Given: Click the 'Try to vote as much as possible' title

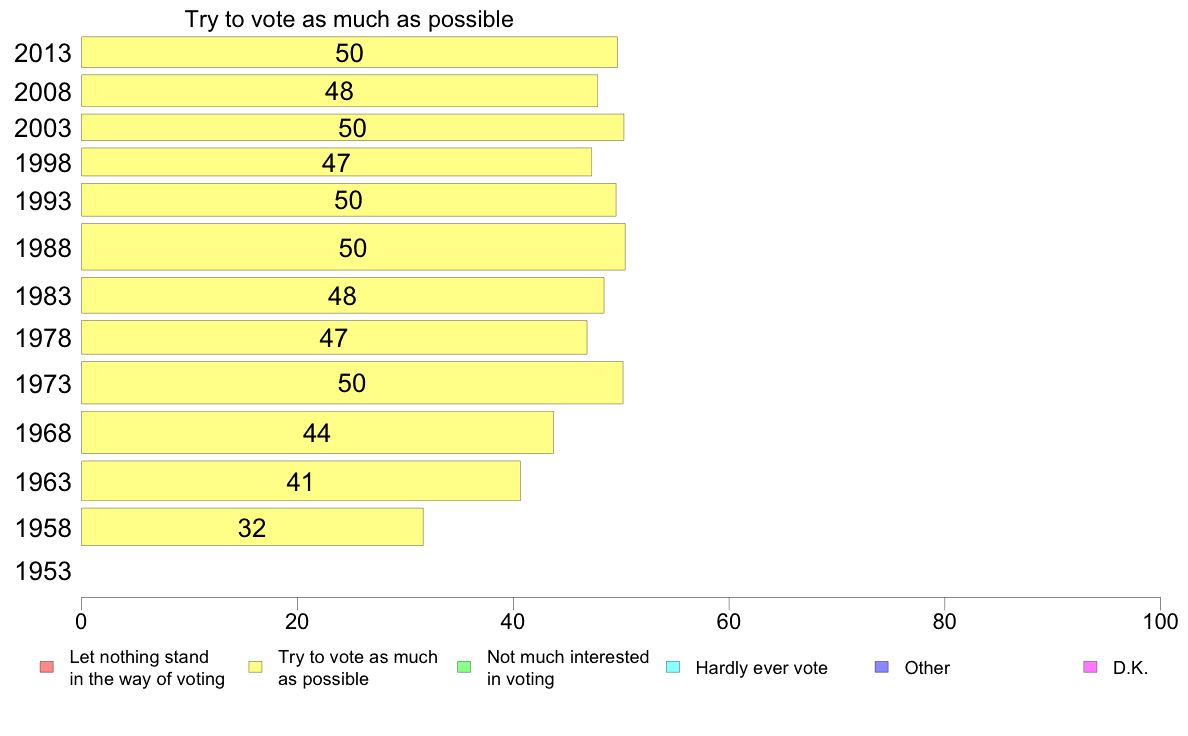Looking at the screenshot, I should [x=349, y=19].
